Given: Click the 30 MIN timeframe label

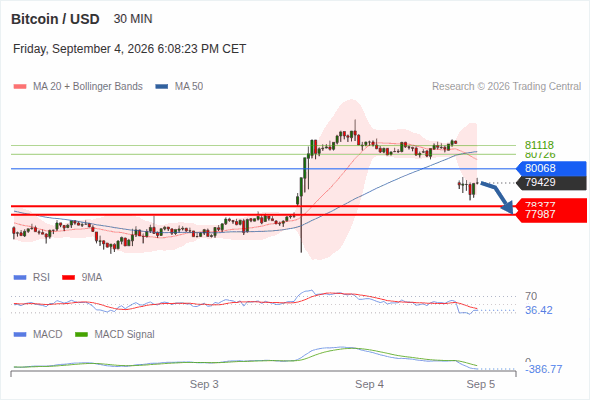Looking at the screenshot, I should click(x=133, y=19).
